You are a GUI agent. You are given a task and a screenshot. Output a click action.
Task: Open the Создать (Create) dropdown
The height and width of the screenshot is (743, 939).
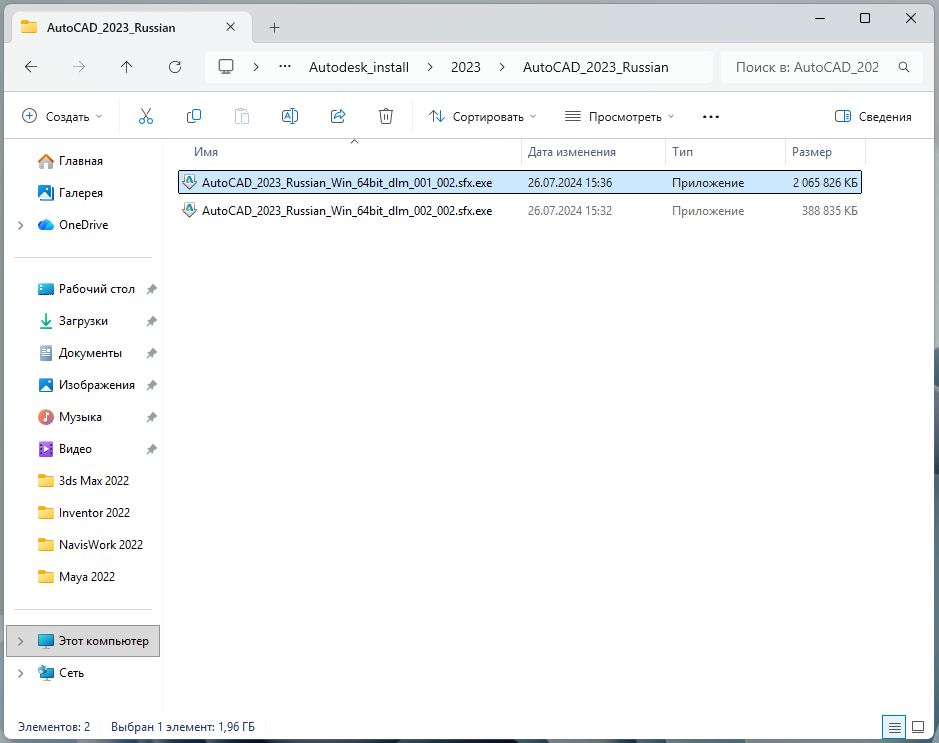click(62, 116)
